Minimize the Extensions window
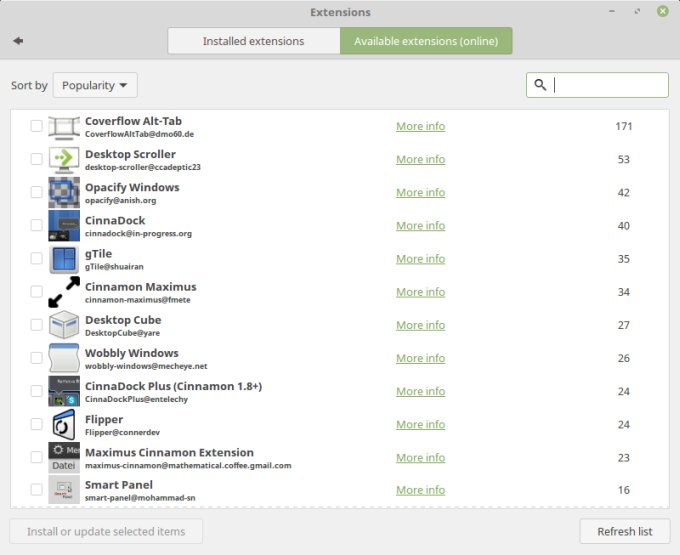Screen dimensions: 680x555 pos(612,11)
